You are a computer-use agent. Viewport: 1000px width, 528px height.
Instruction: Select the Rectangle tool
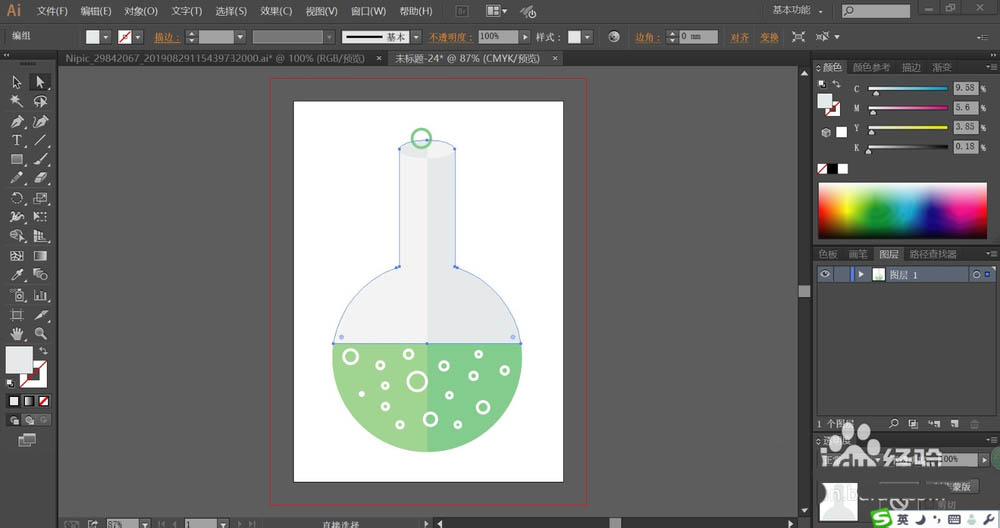17,159
